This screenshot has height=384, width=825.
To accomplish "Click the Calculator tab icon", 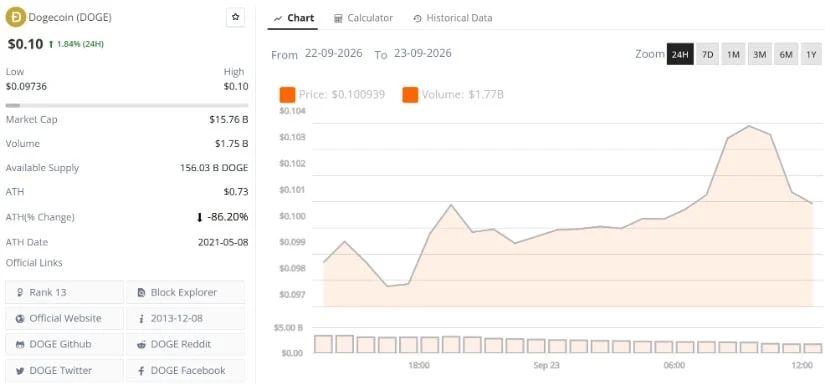I will coord(338,18).
